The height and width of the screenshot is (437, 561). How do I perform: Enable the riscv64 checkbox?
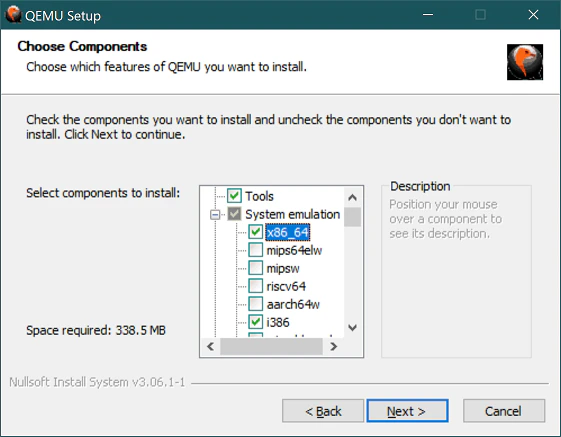tap(255, 286)
